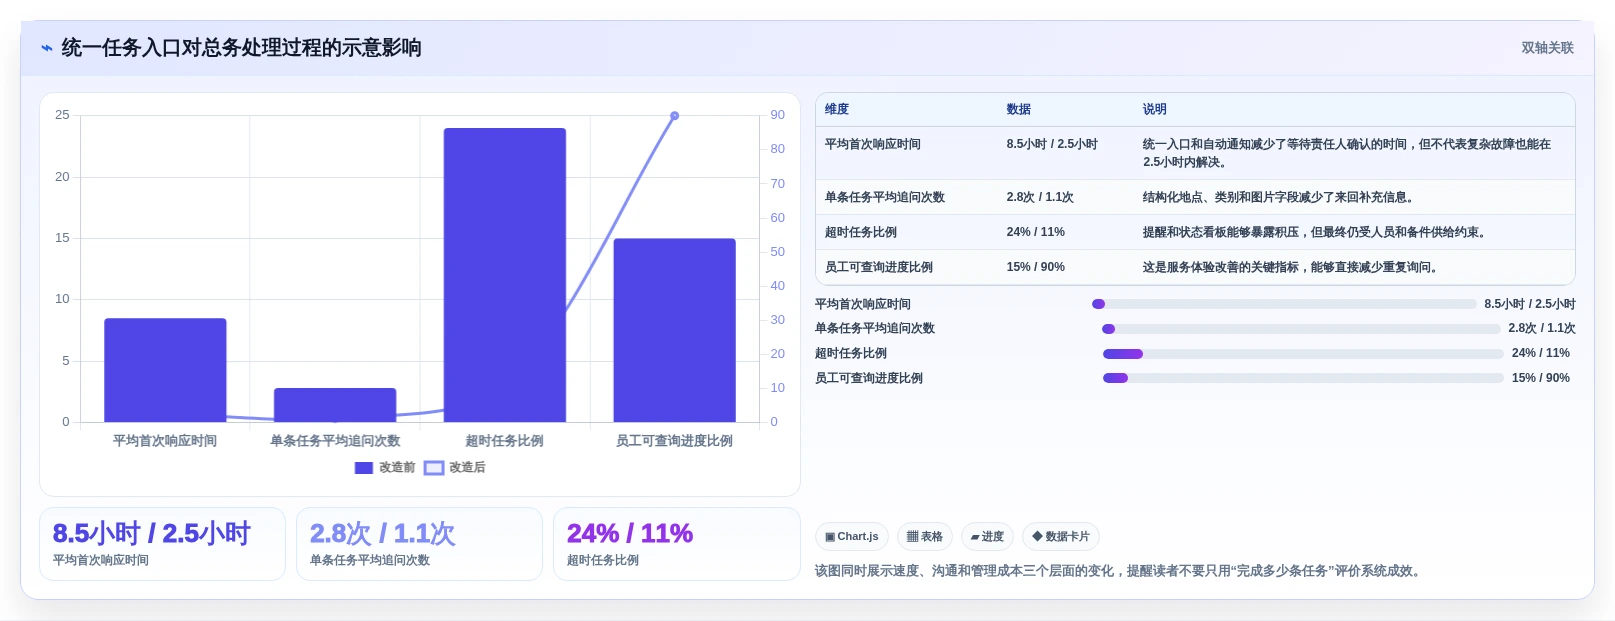Screen dimensions: 1615x621
Task: Click the 平均首次响应时间 bar in chart
Action: tap(165, 370)
